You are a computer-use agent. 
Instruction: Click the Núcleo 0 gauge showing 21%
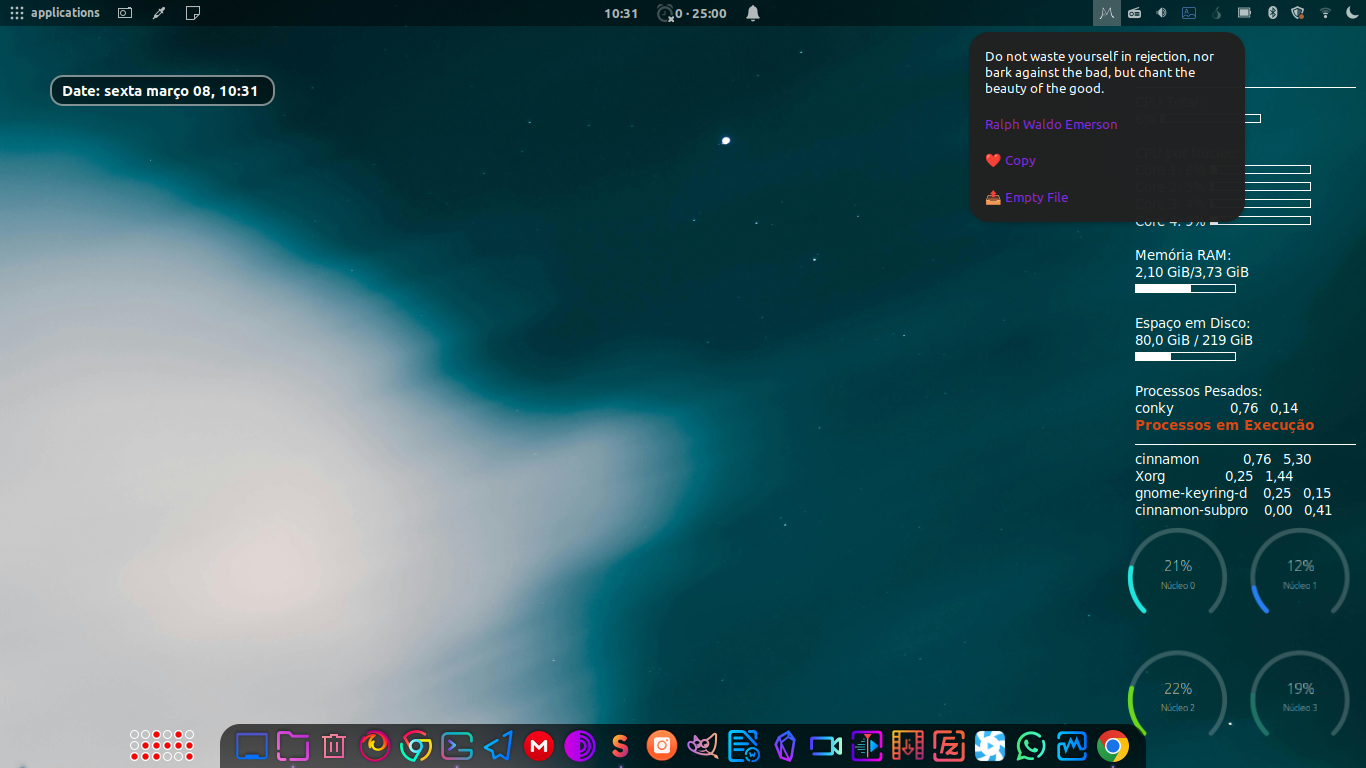click(x=1178, y=572)
